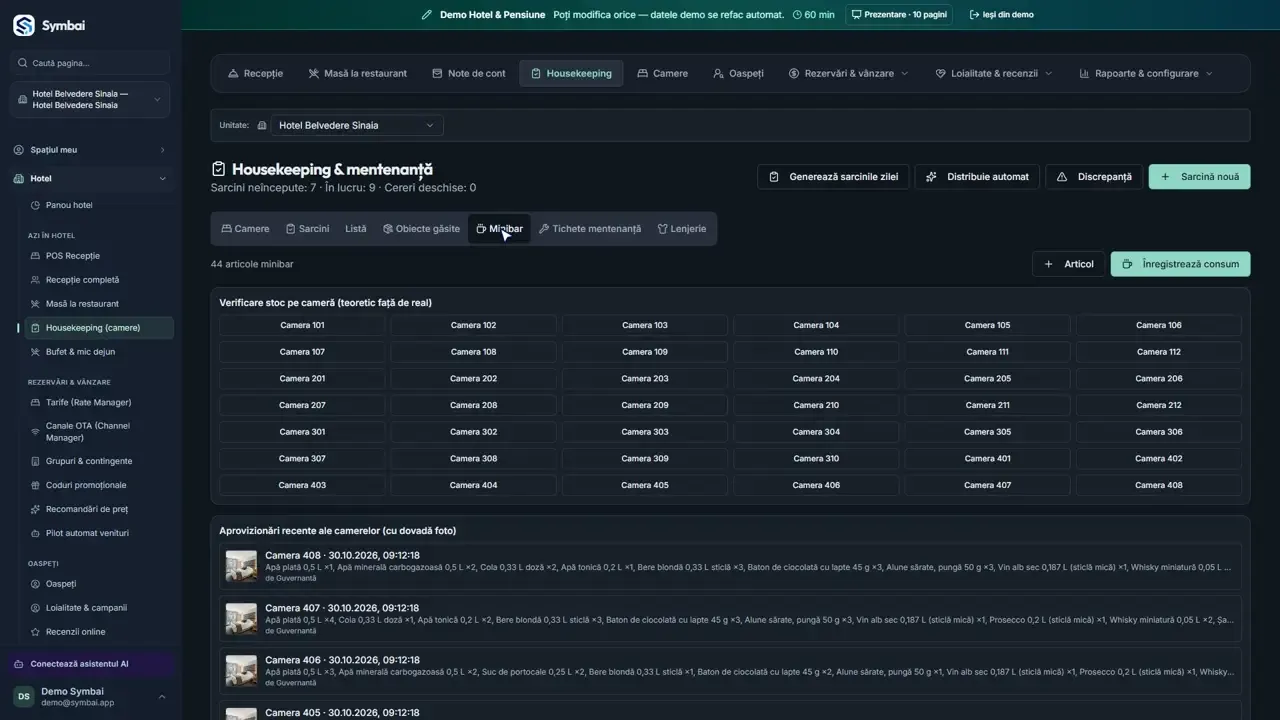1280x720 pixels.
Task: Click the clock icon next to 60 min
Action: [x=797, y=15]
